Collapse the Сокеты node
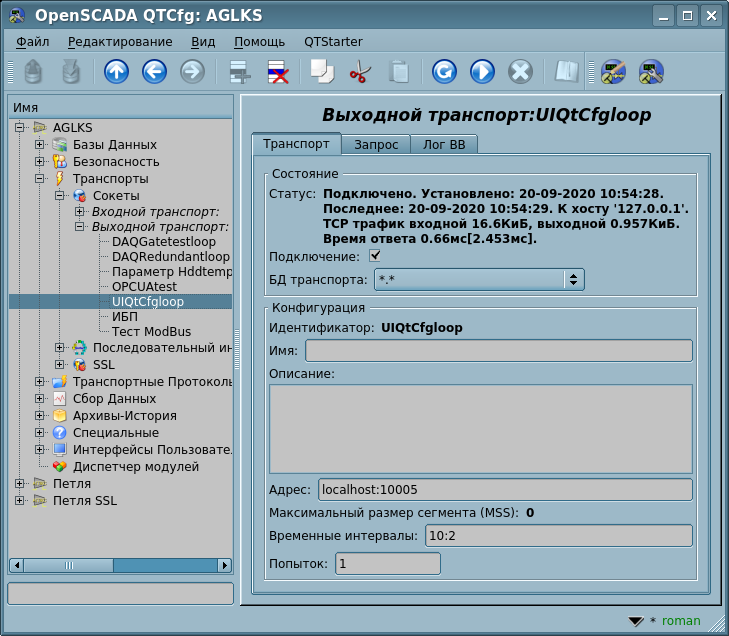Screen dimensions: 729x636 point(60,195)
